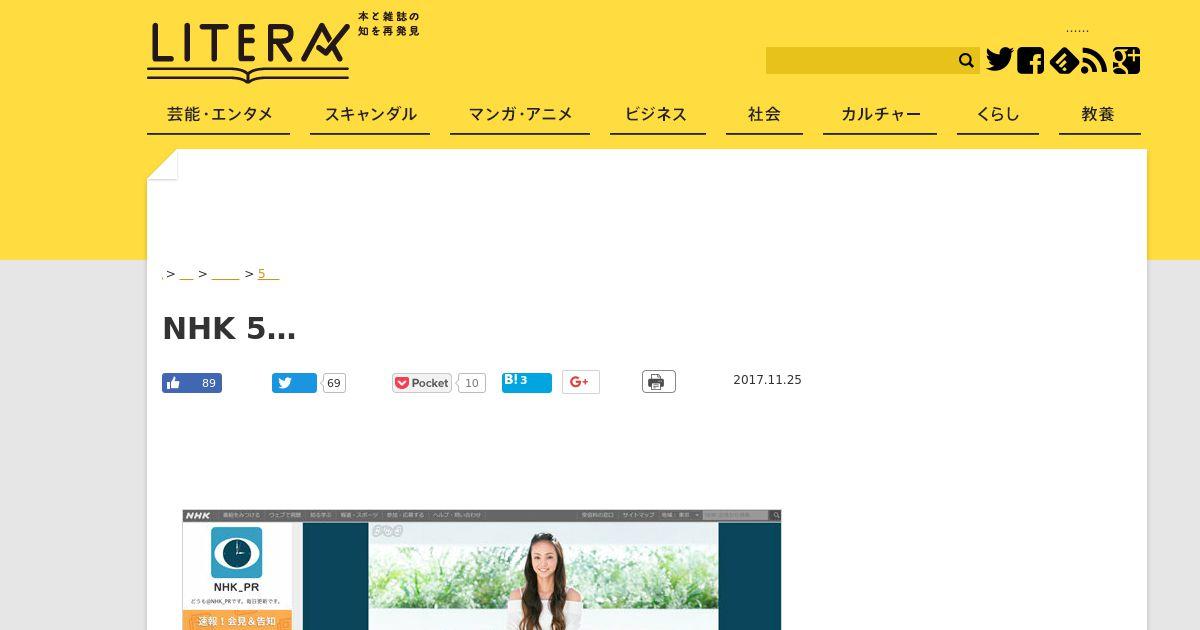Save article with the Pocket button
Screen dimensions: 1200x630
click(422, 383)
